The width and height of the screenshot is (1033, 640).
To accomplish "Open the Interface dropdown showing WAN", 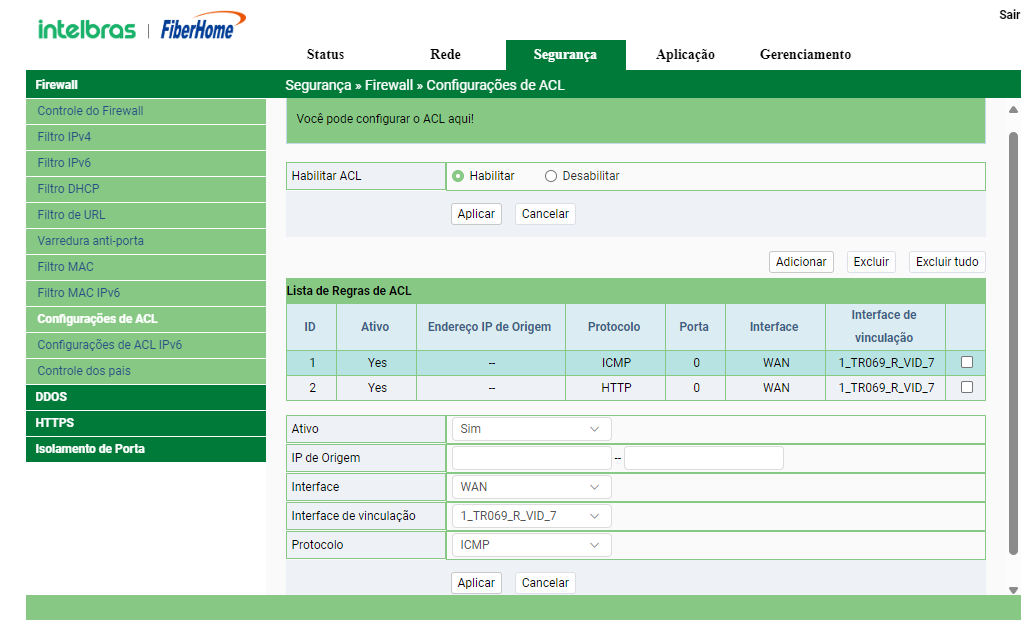I will tap(531, 487).
